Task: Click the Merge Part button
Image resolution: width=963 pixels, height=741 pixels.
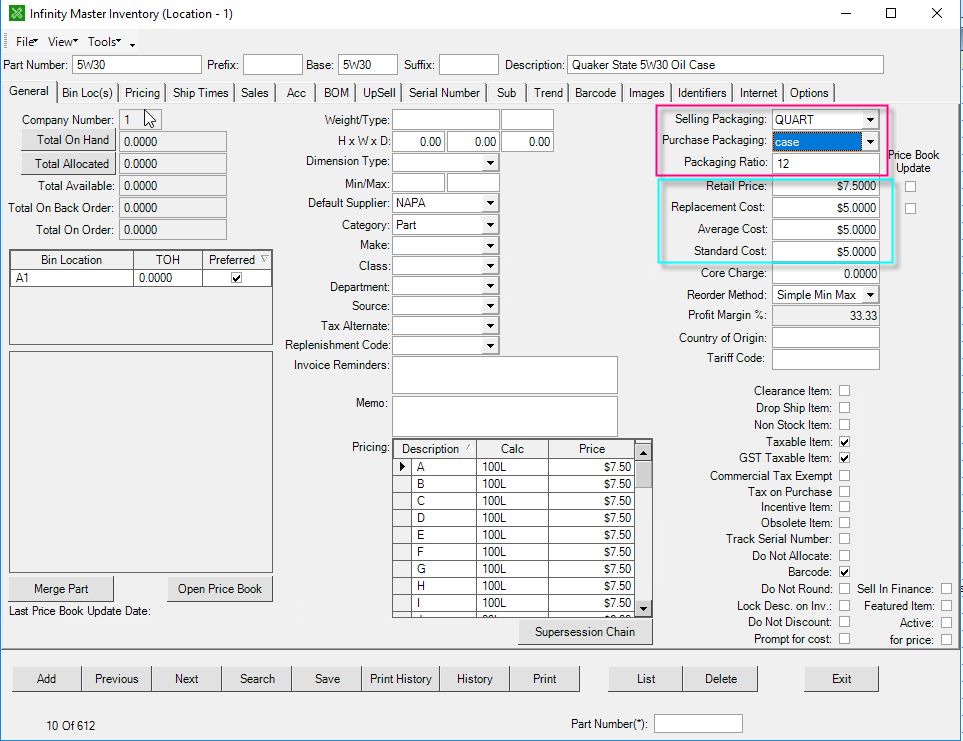Action: [60, 588]
